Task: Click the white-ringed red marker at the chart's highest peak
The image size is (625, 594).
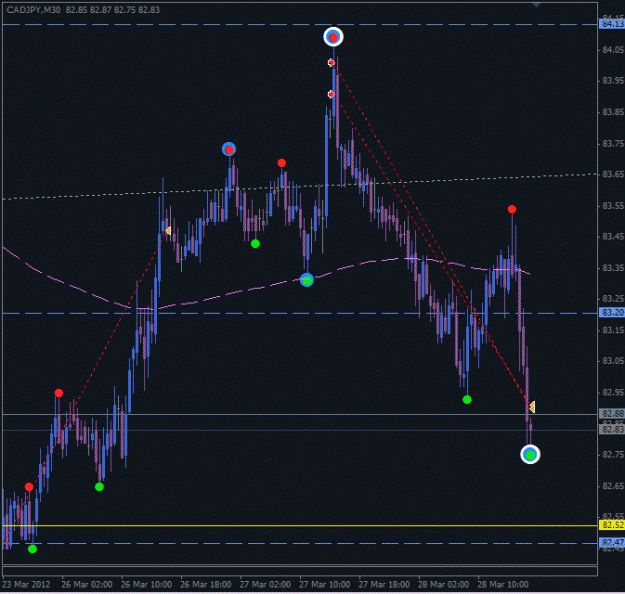Action: point(333,37)
